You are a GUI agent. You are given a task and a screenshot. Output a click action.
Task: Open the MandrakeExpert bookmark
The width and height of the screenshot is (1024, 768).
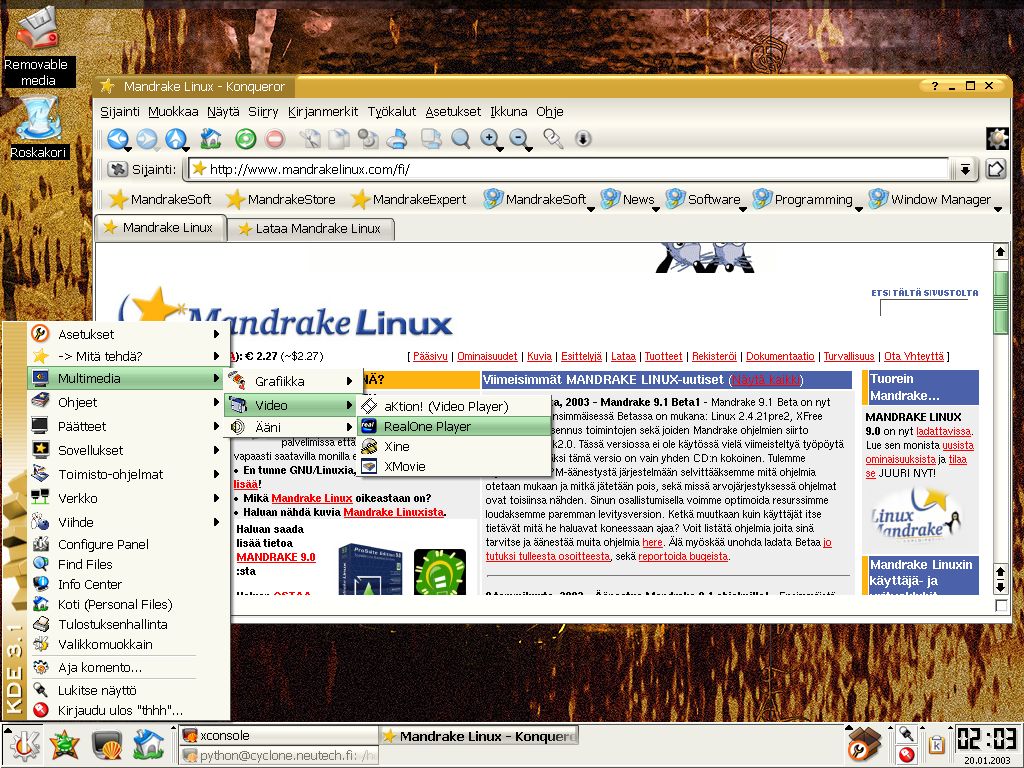pyautogui.click(x=409, y=200)
